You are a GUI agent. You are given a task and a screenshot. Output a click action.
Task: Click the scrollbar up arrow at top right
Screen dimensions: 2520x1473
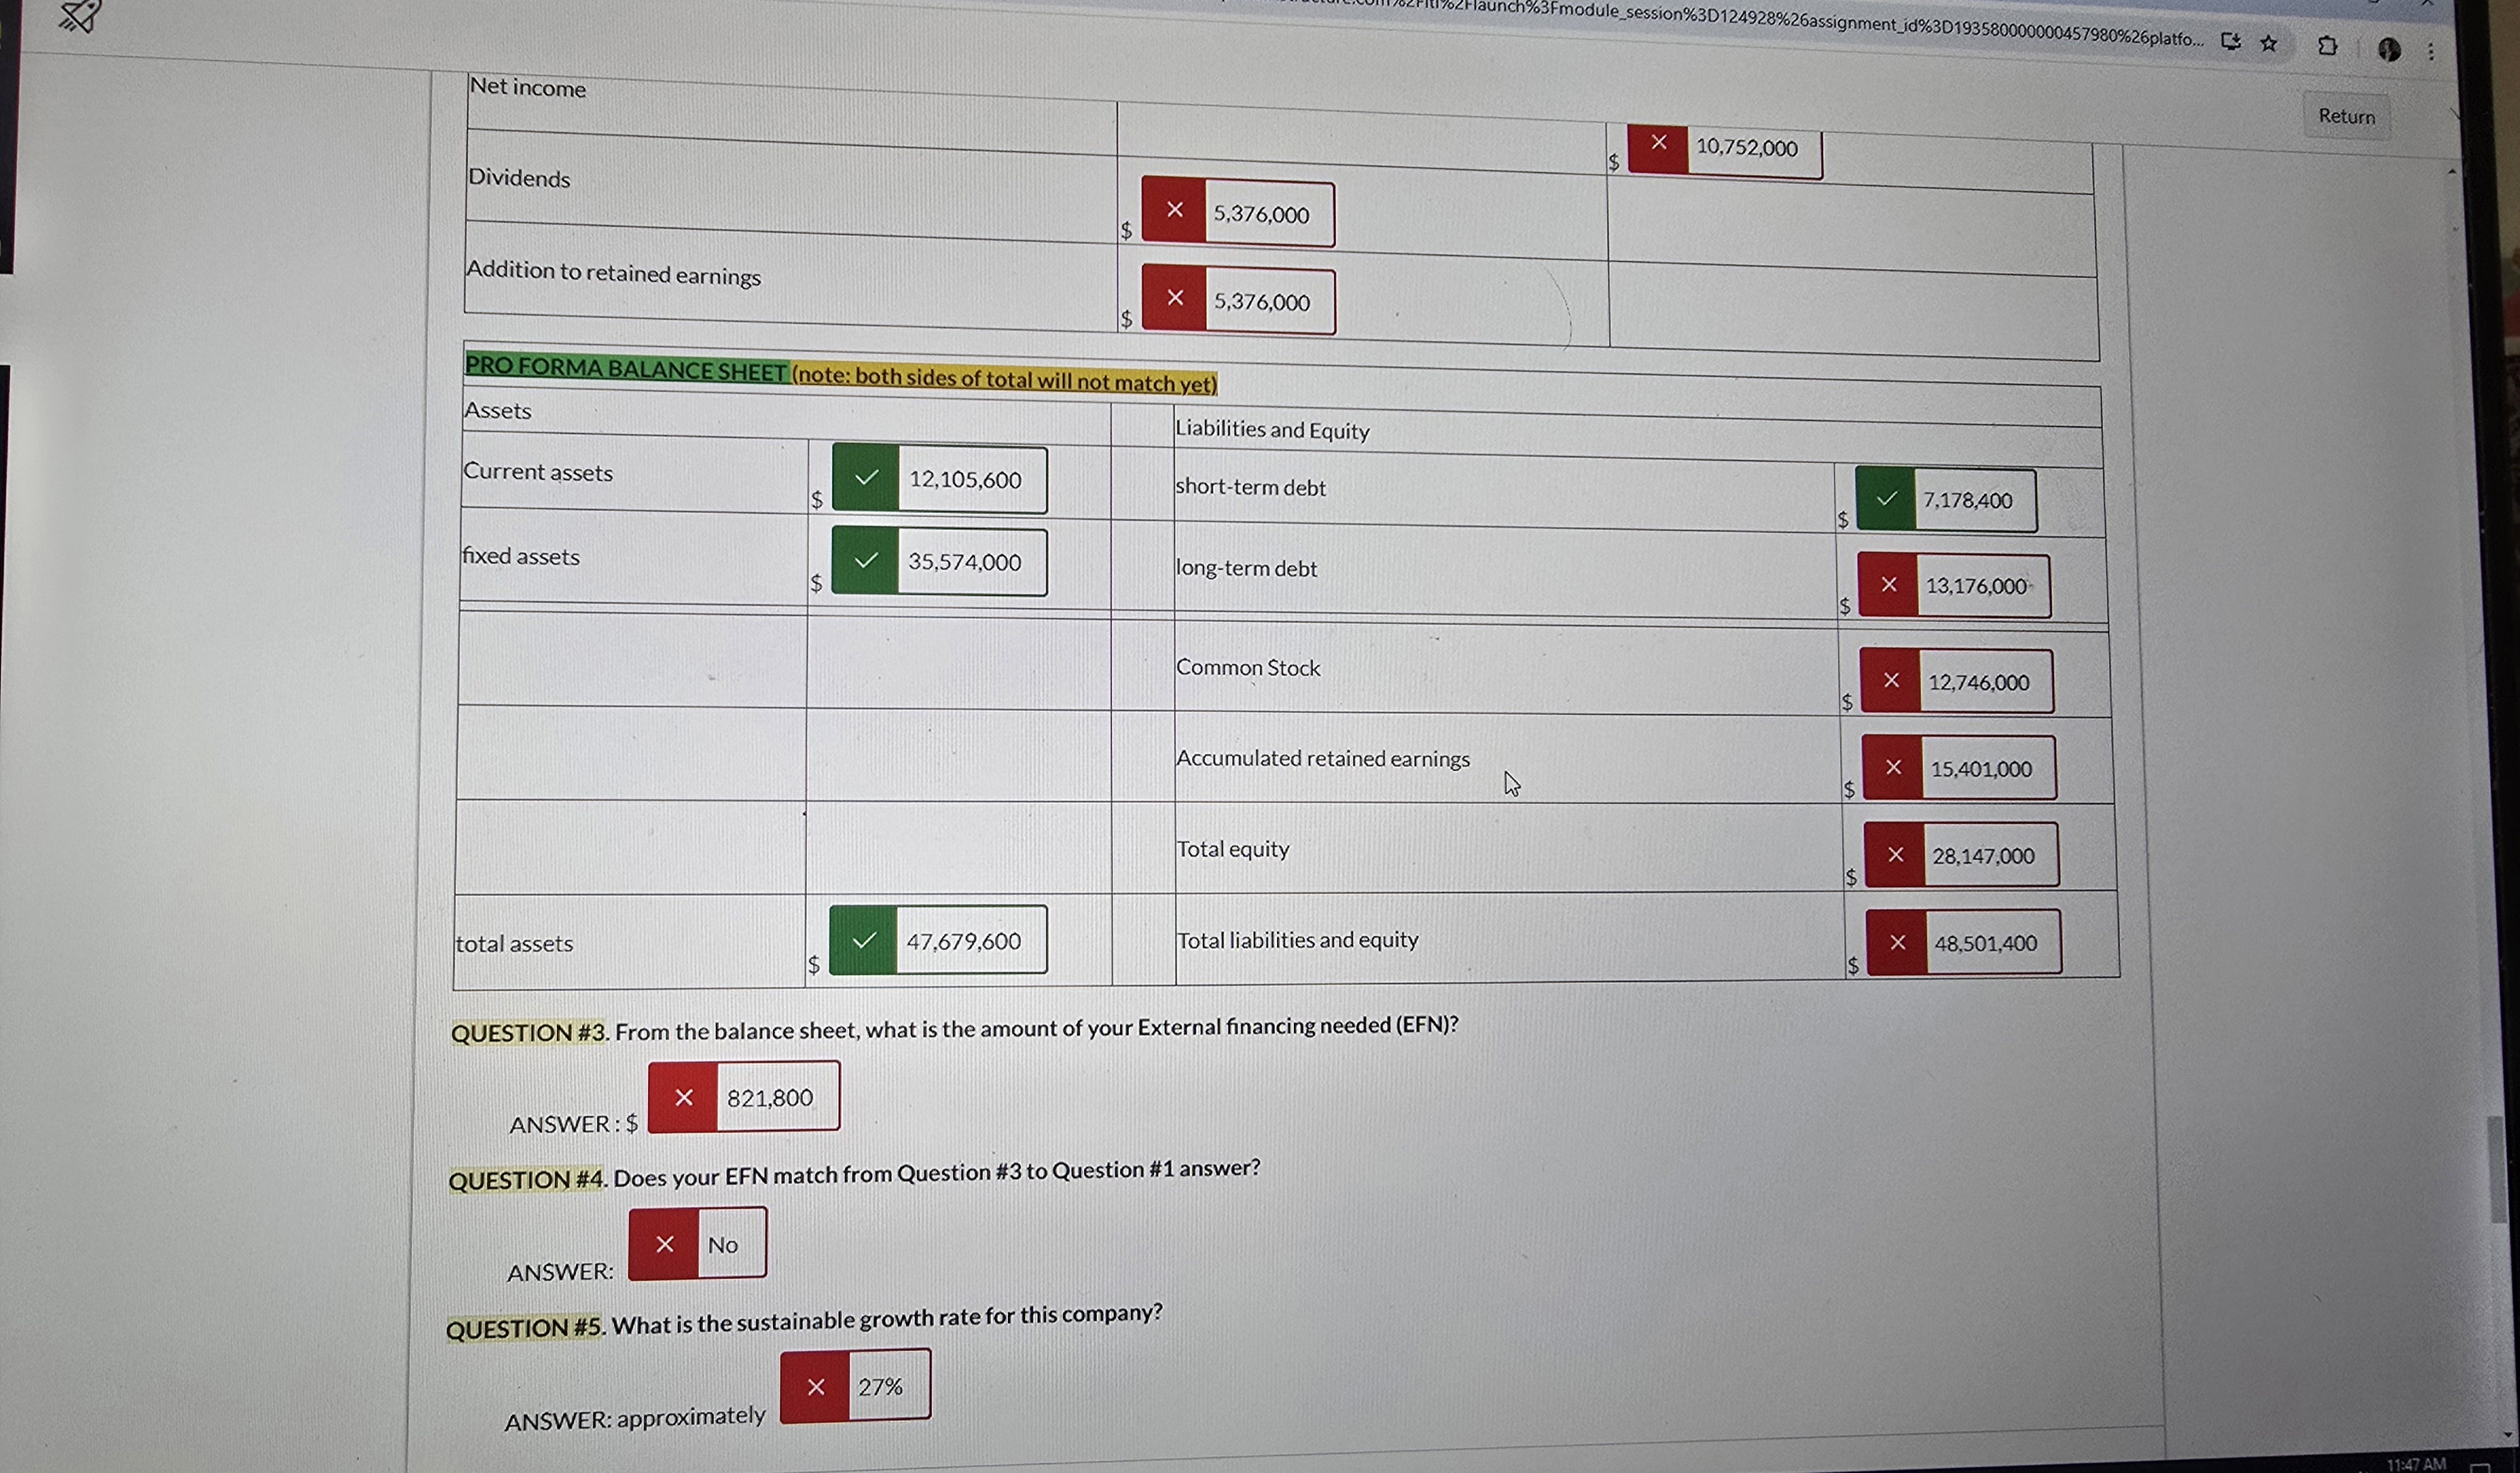pyautogui.click(x=2451, y=172)
